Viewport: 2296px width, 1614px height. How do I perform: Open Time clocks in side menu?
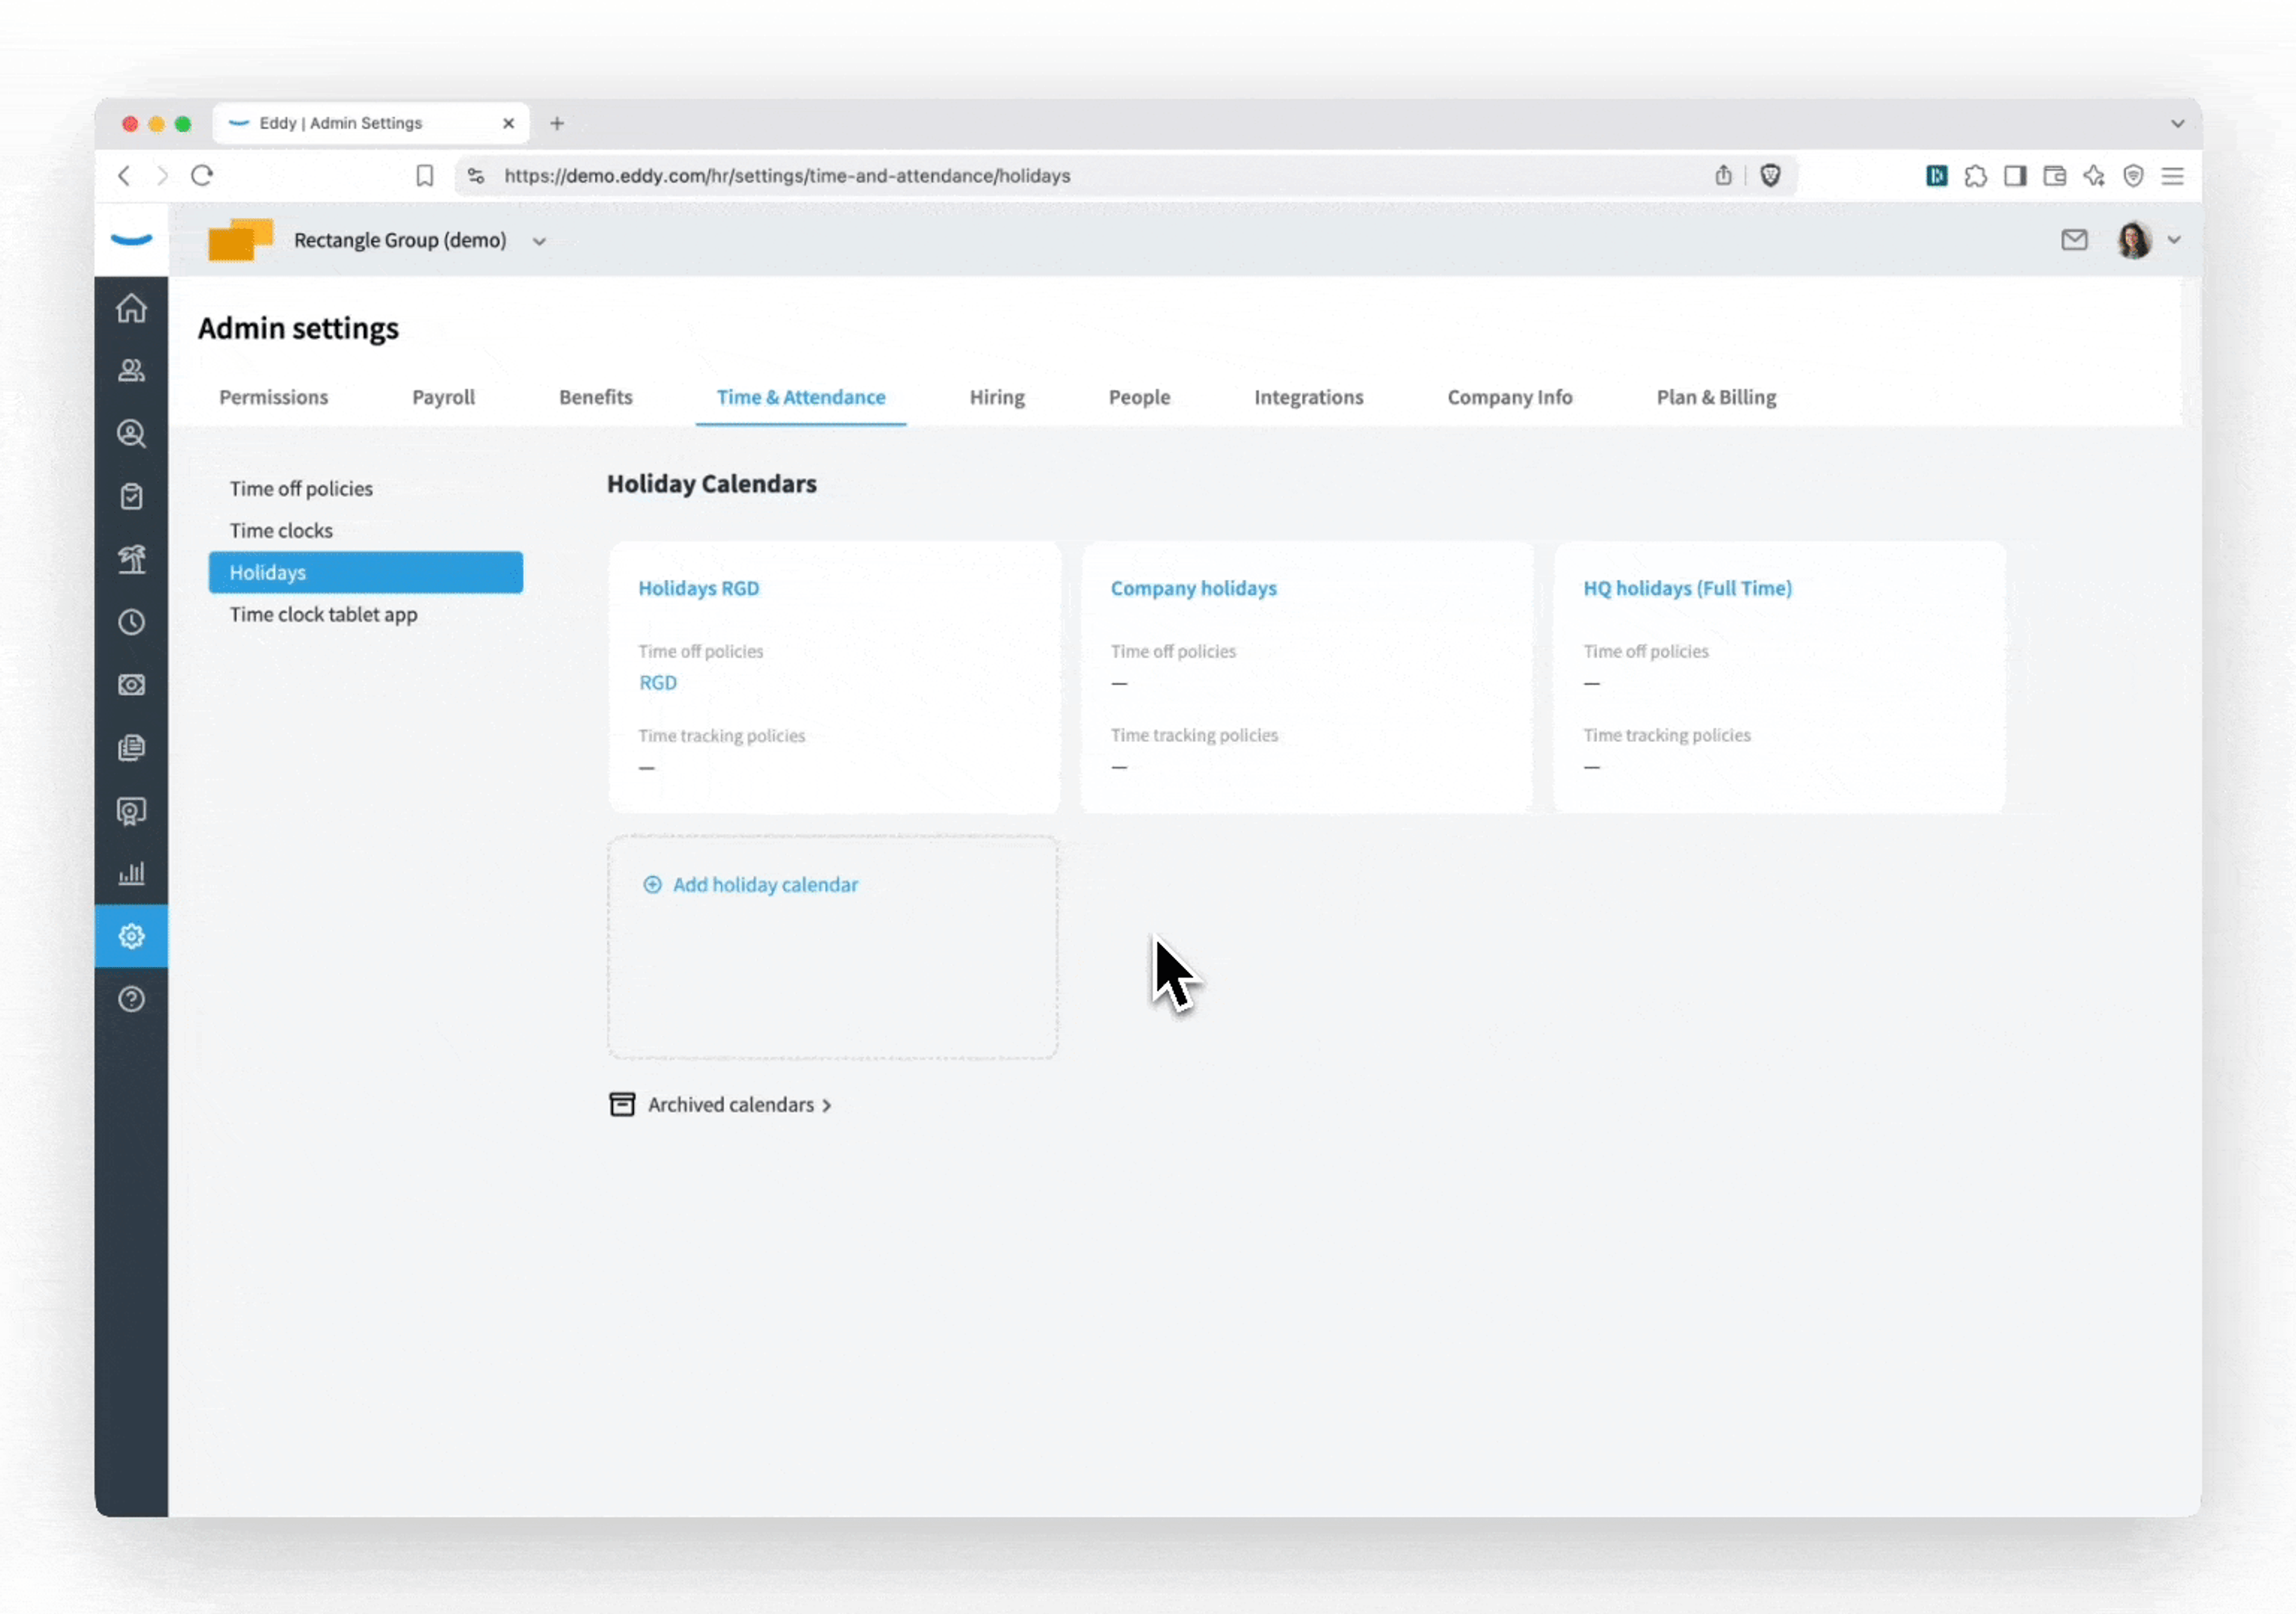281,531
